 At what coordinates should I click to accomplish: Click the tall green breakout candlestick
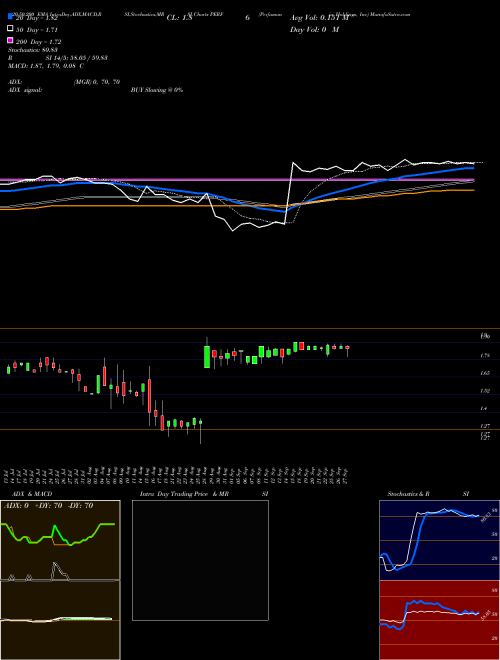(x=207, y=357)
